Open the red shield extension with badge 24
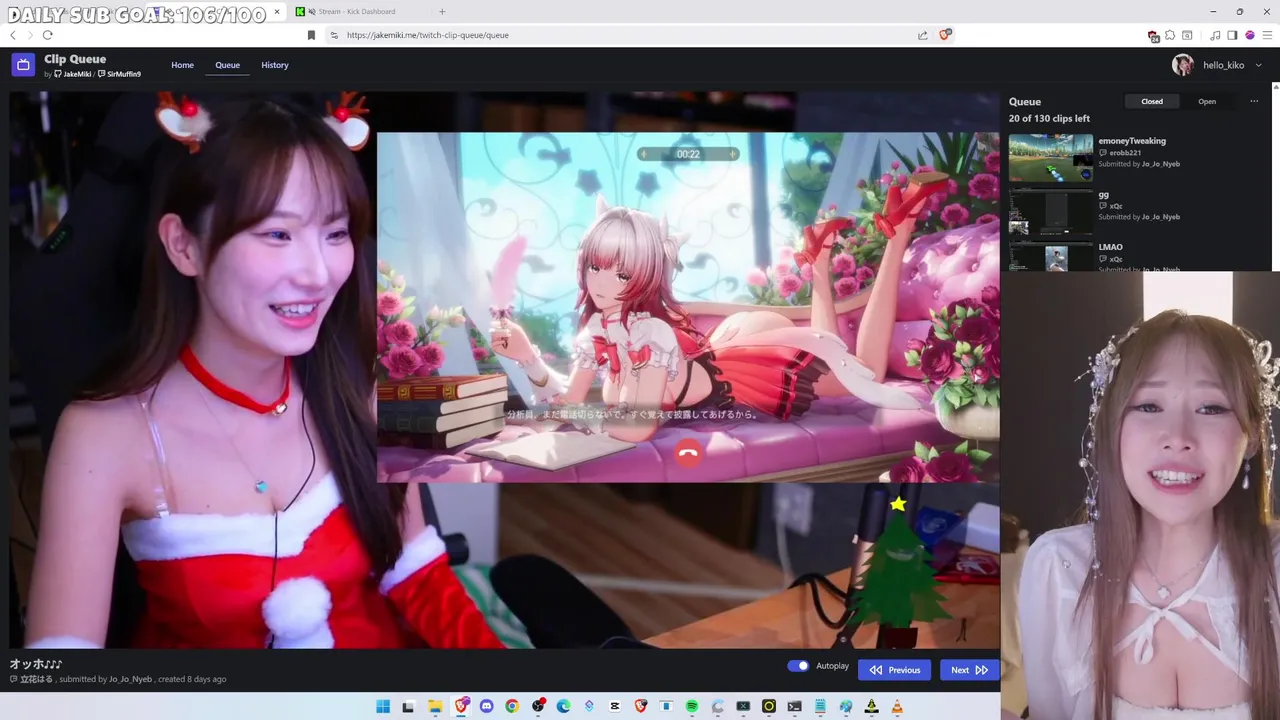Image resolution: width=1280 pixels, height=720 pixels. point(1153,35)
